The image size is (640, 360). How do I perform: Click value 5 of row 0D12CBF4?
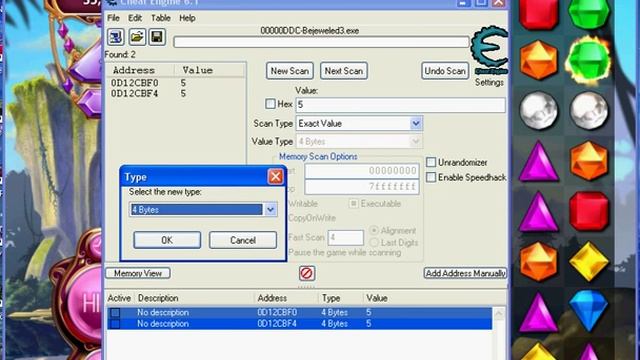tap(369, 324)
